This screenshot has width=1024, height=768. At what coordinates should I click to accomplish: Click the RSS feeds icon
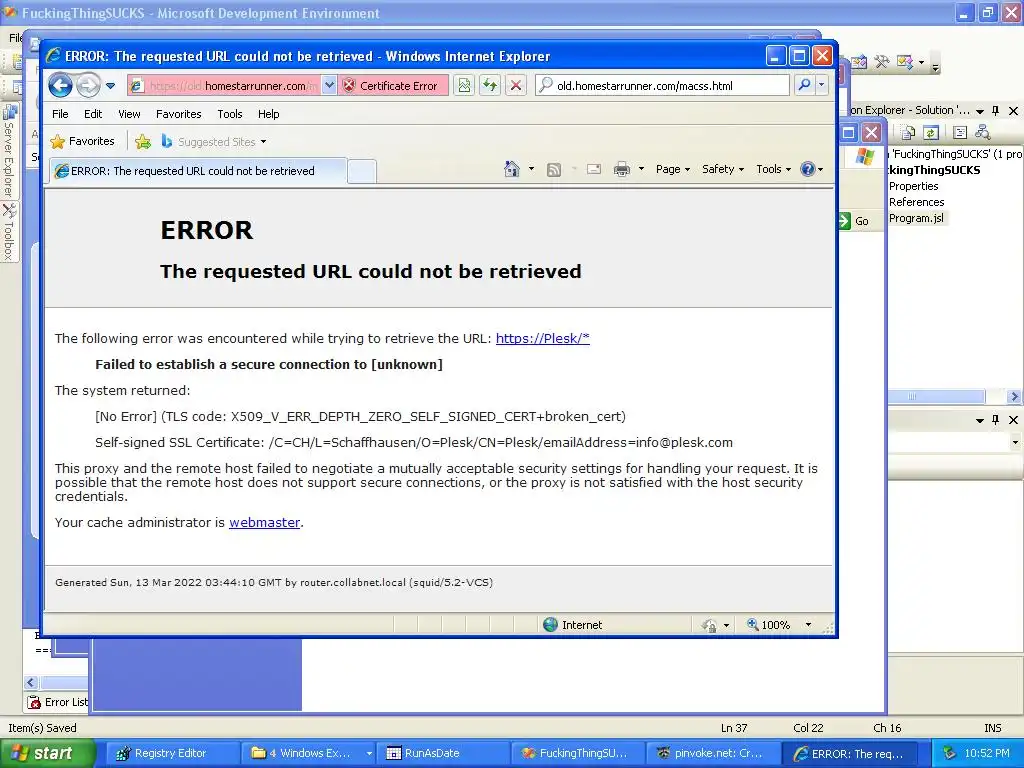point(554,169)
